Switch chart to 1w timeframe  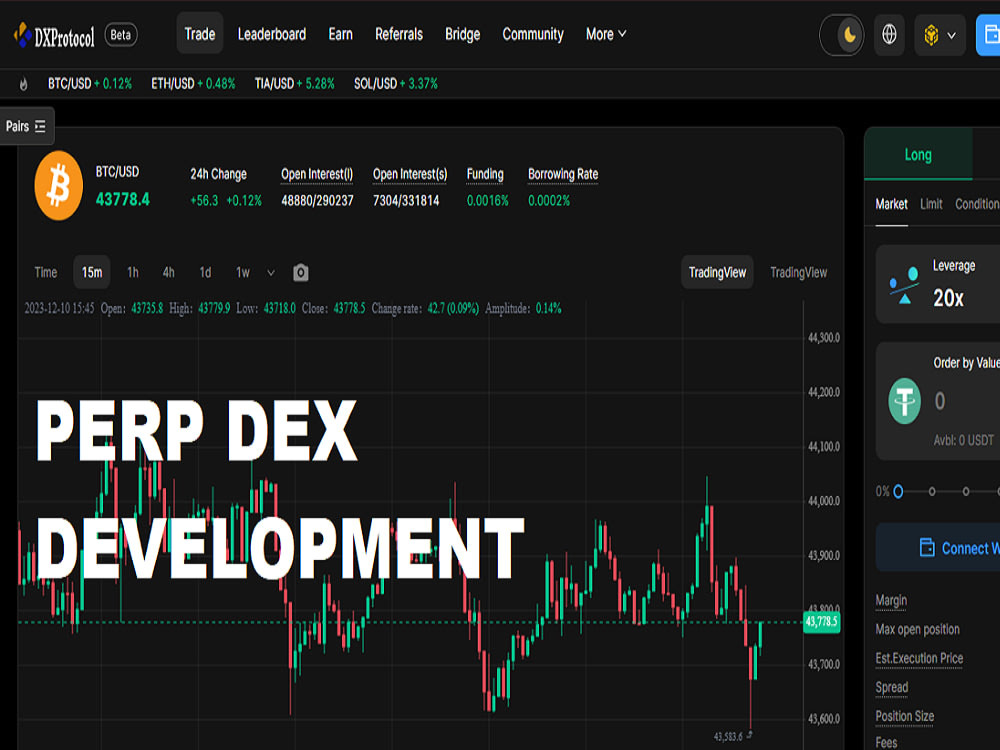(243, 272)
